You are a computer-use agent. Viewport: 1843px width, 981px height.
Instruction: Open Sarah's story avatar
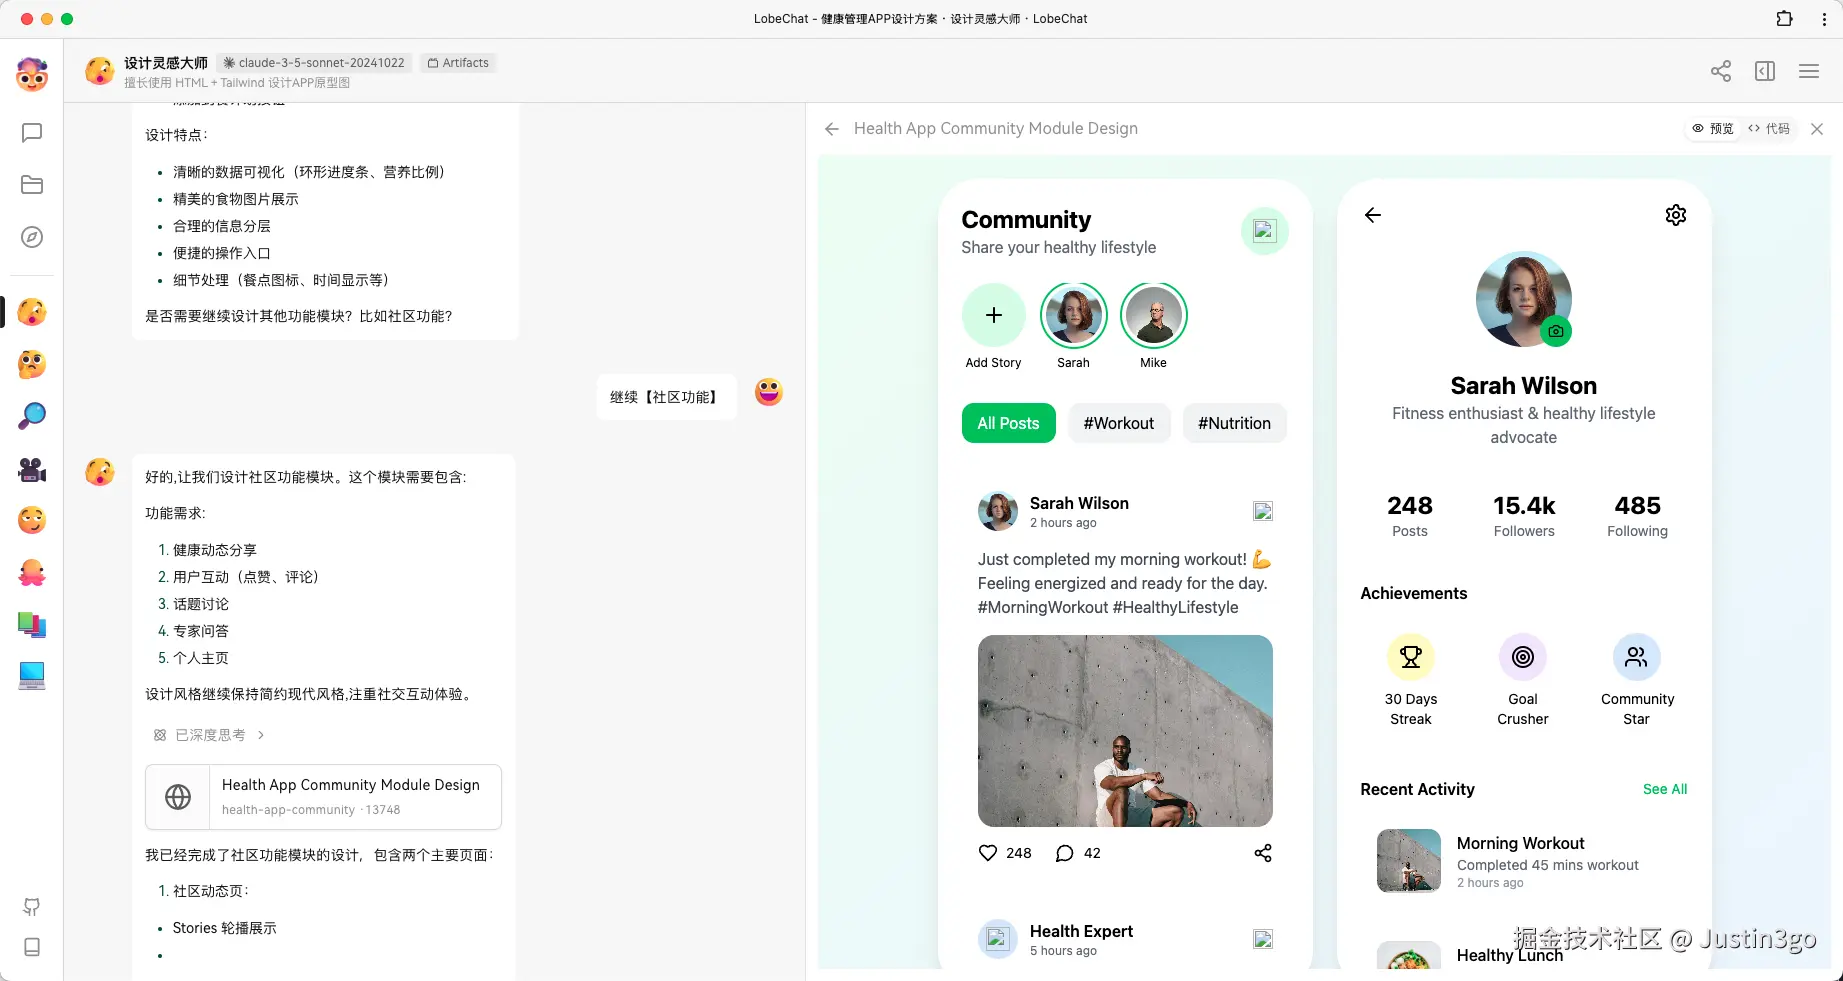[x=1074, y=315]
